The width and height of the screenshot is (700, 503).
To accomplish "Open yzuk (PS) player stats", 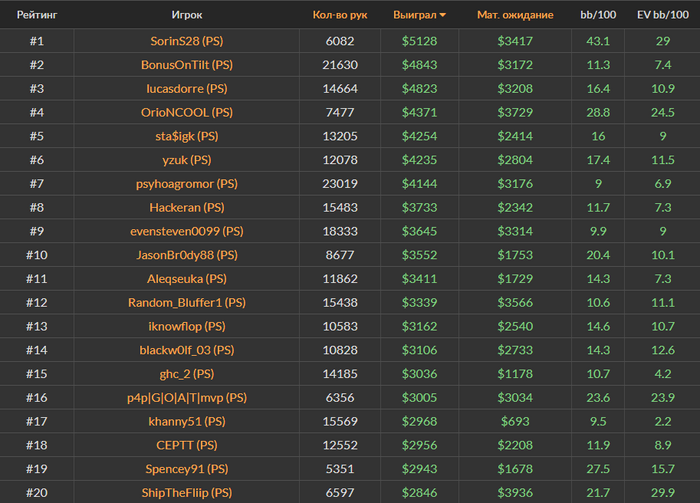I will [186, 160].
